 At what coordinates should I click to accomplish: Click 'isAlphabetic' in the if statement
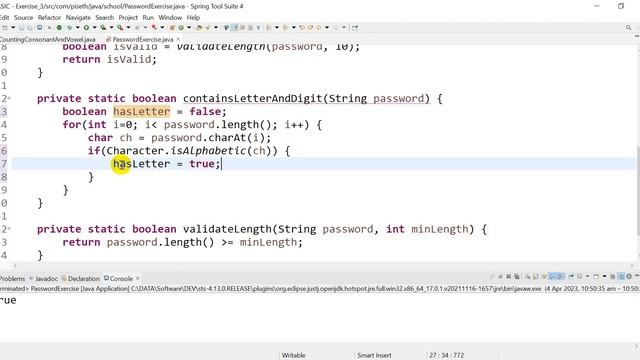point(208,151)
